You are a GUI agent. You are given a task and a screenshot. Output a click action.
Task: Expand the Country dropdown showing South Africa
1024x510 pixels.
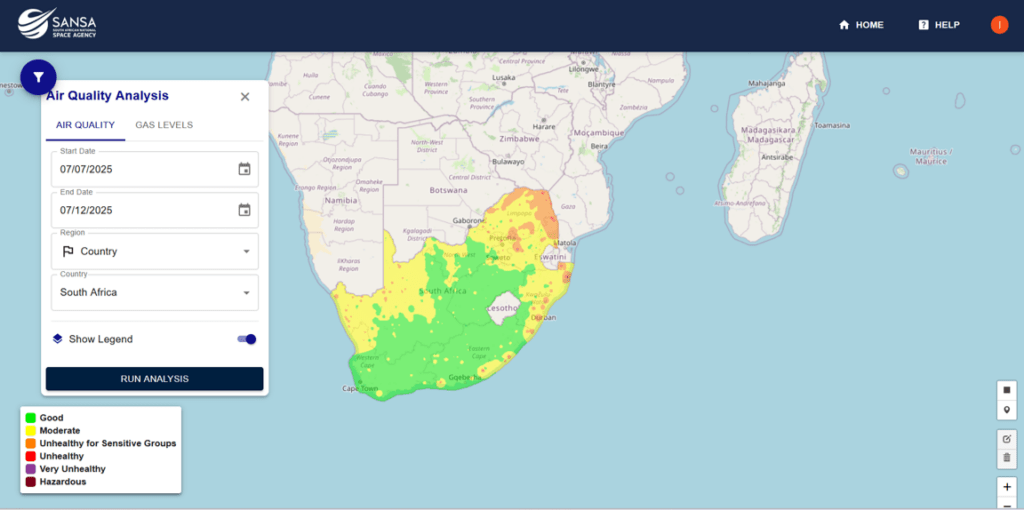click(154, 293)
